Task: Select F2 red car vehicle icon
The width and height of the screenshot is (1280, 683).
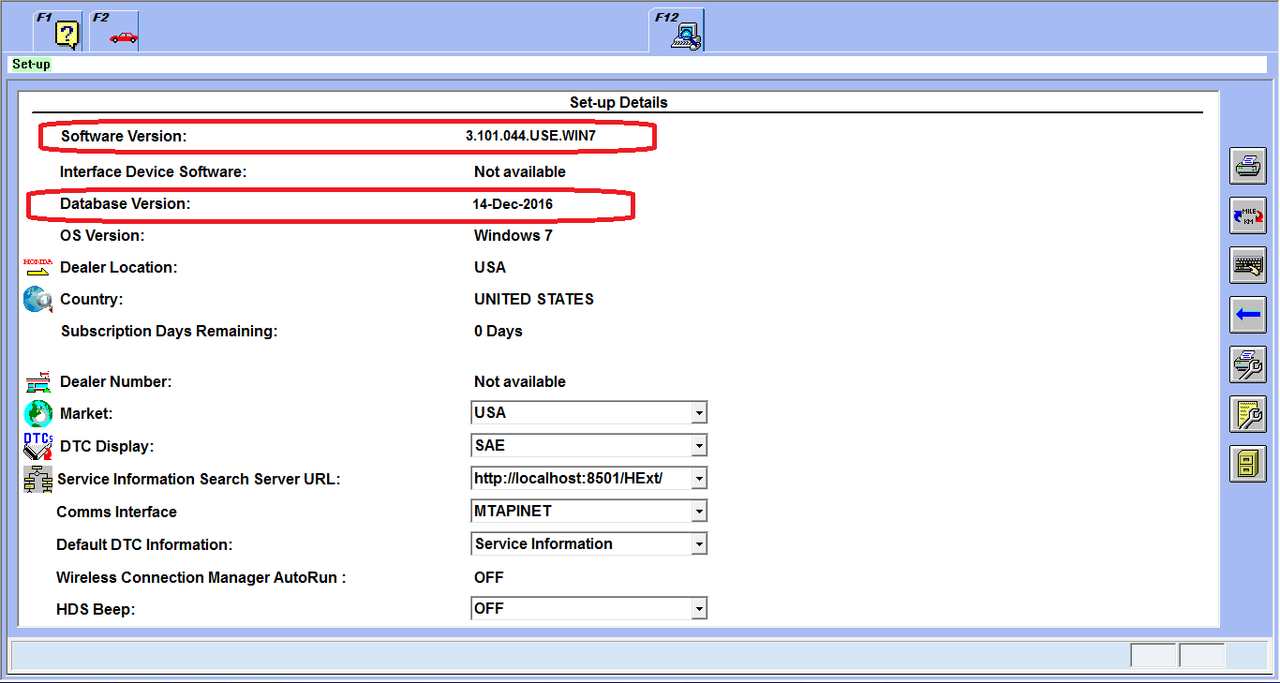Action: (x=114, y=30)
